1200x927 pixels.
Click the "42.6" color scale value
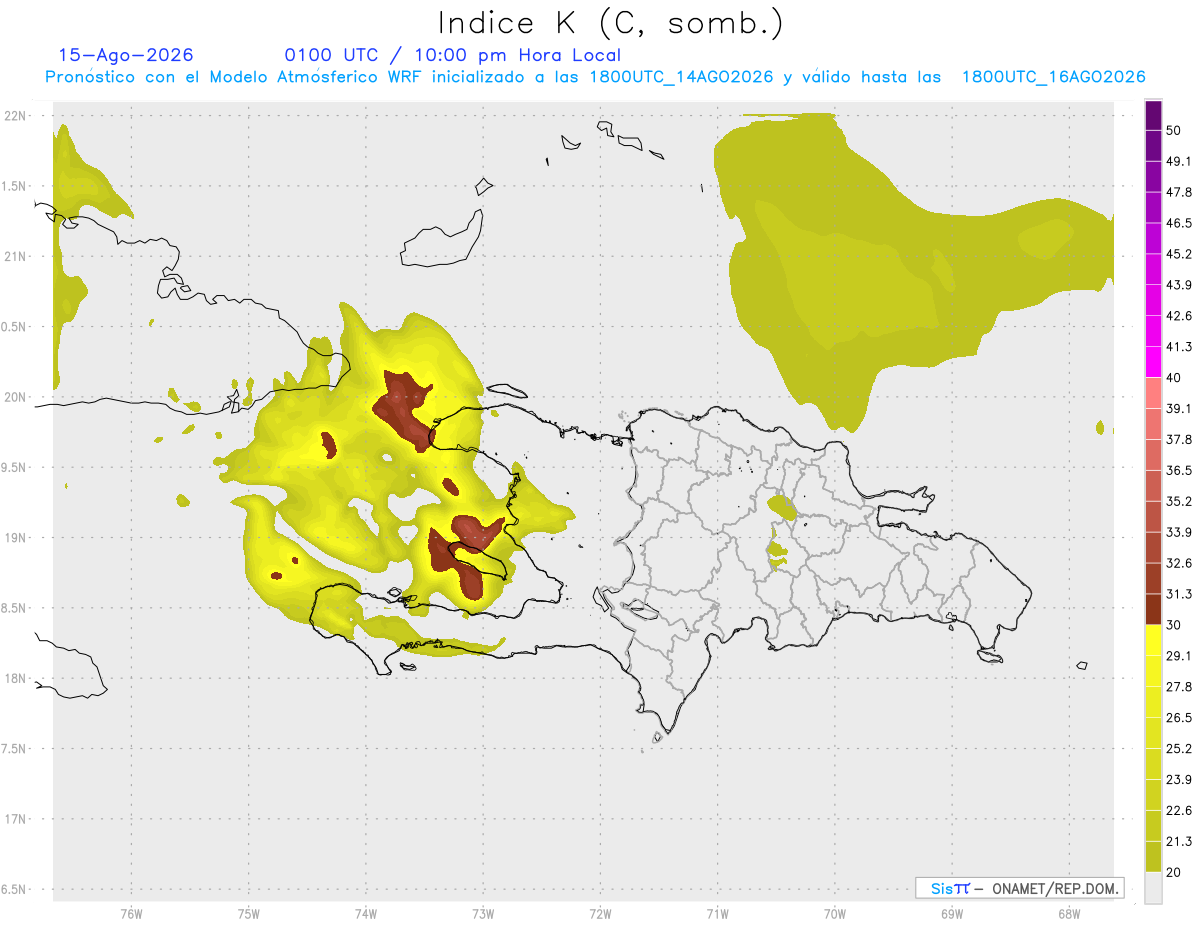click(x=1179, y=316)
